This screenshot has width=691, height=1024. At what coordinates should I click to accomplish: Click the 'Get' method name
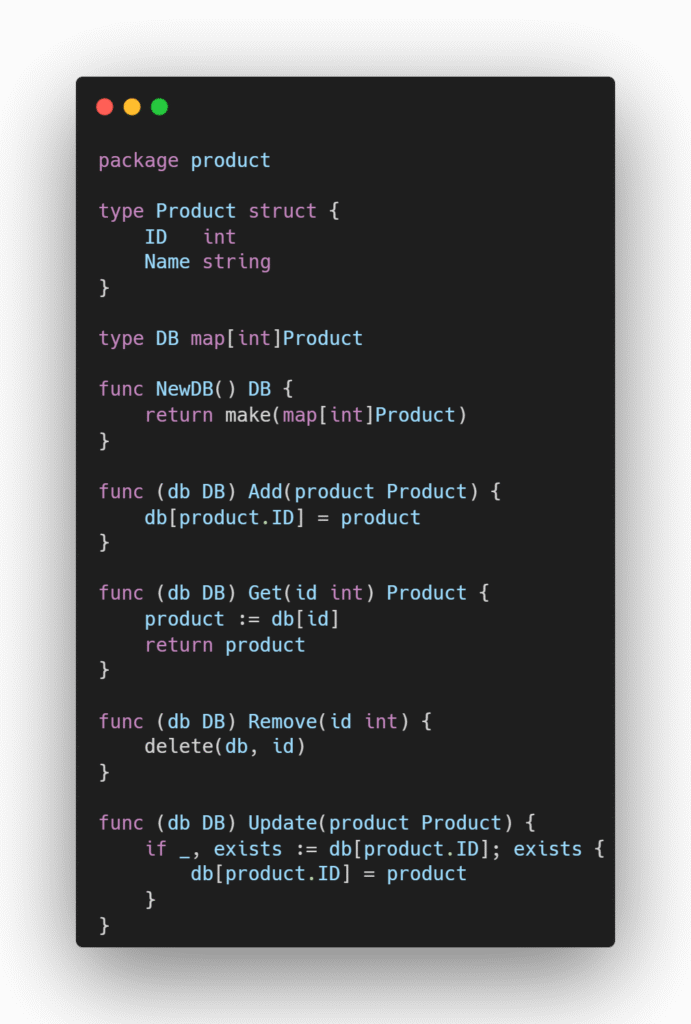coord(265,593)
